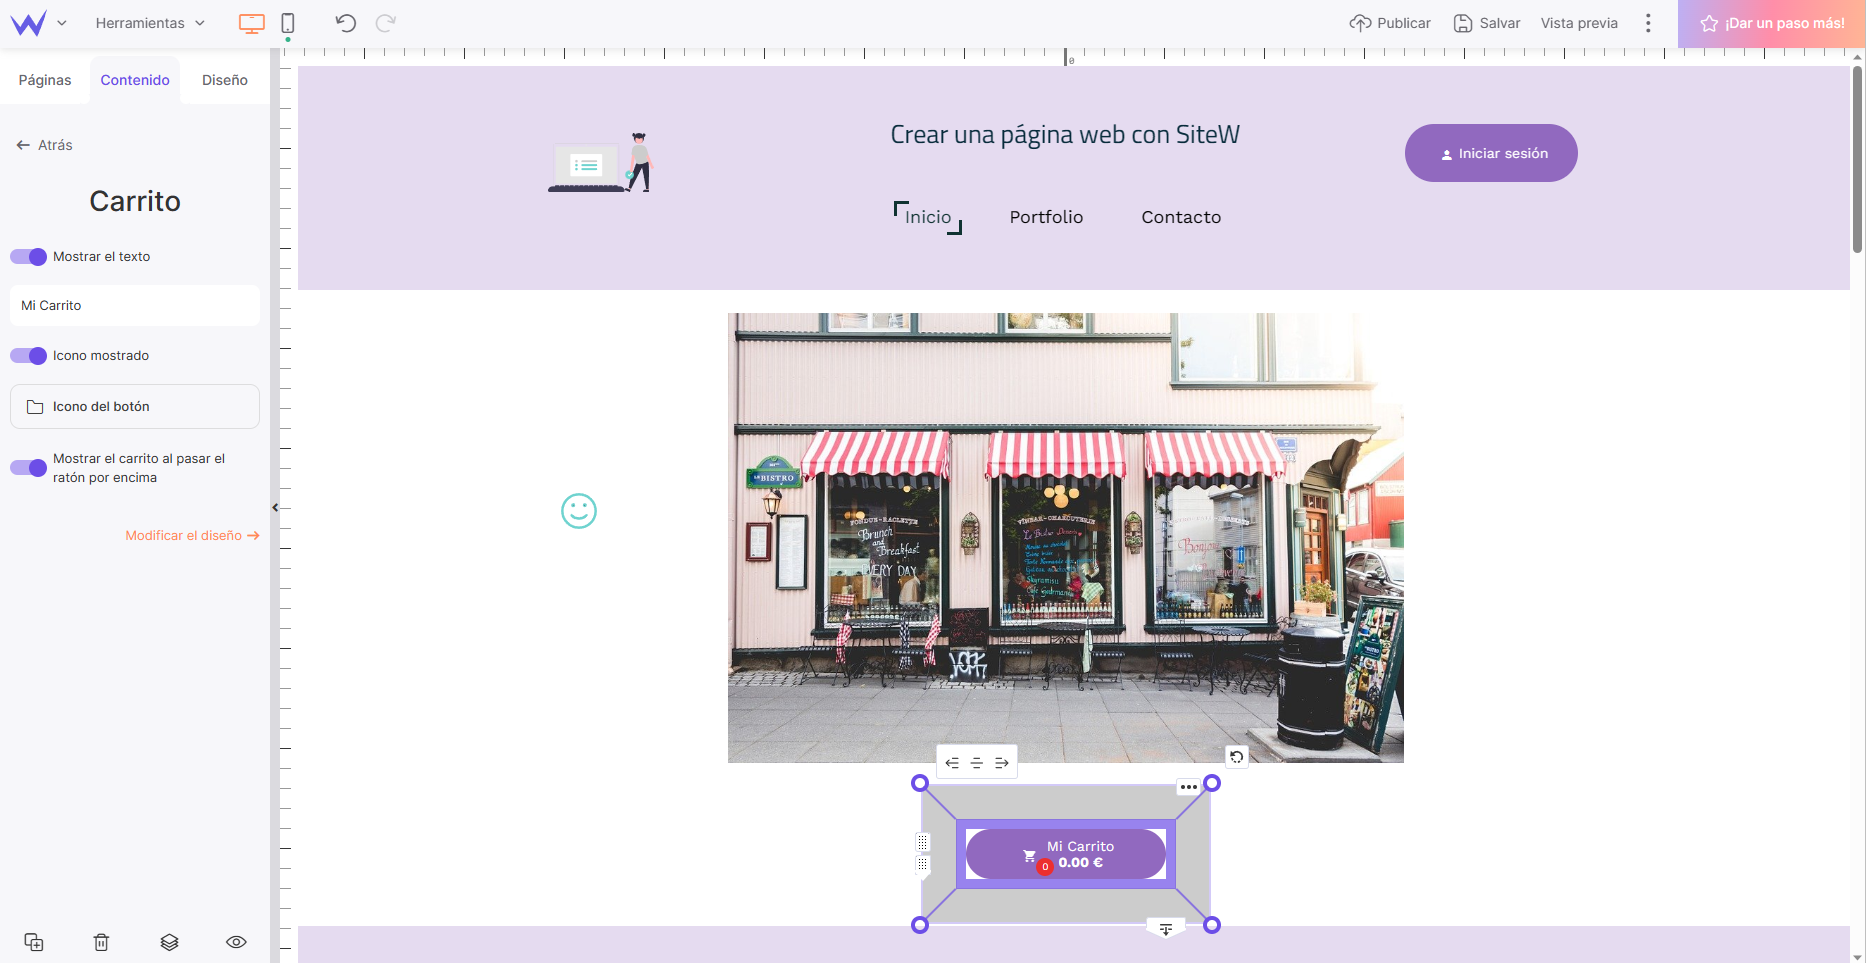The image size is (1866, 963).
Task: Click the top-left resize handle circle
Action: pos(920,783)
